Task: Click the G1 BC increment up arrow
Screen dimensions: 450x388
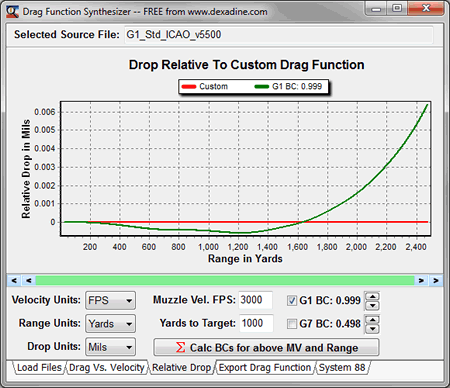Action: [372, 296]
